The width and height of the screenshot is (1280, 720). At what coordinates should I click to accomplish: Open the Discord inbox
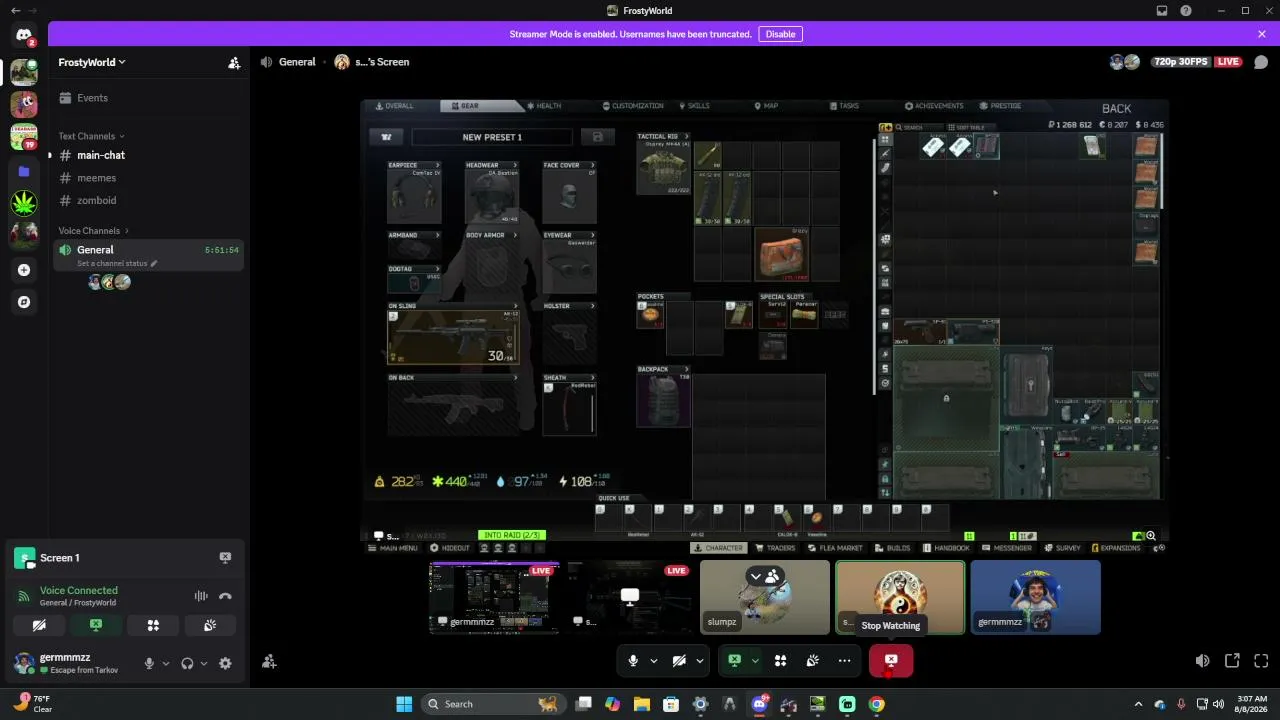tap(1162, 11)
